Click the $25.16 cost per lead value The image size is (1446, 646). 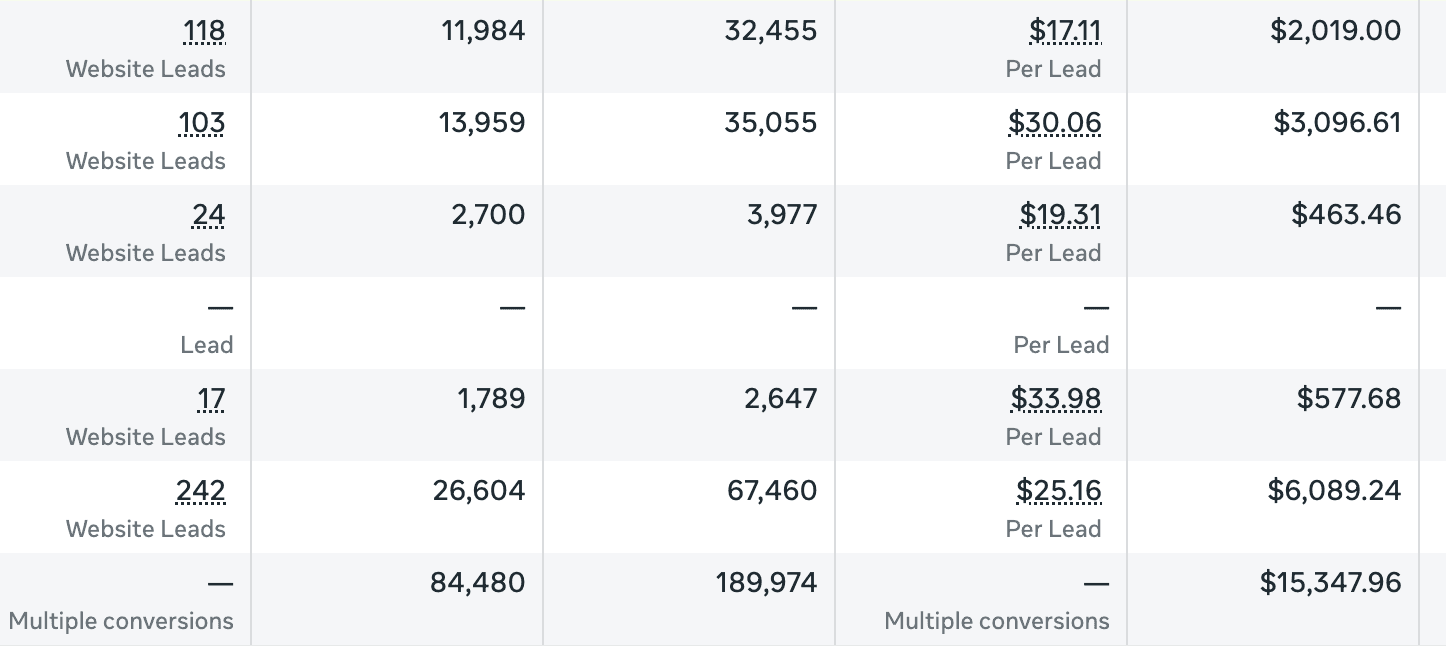1059,492
